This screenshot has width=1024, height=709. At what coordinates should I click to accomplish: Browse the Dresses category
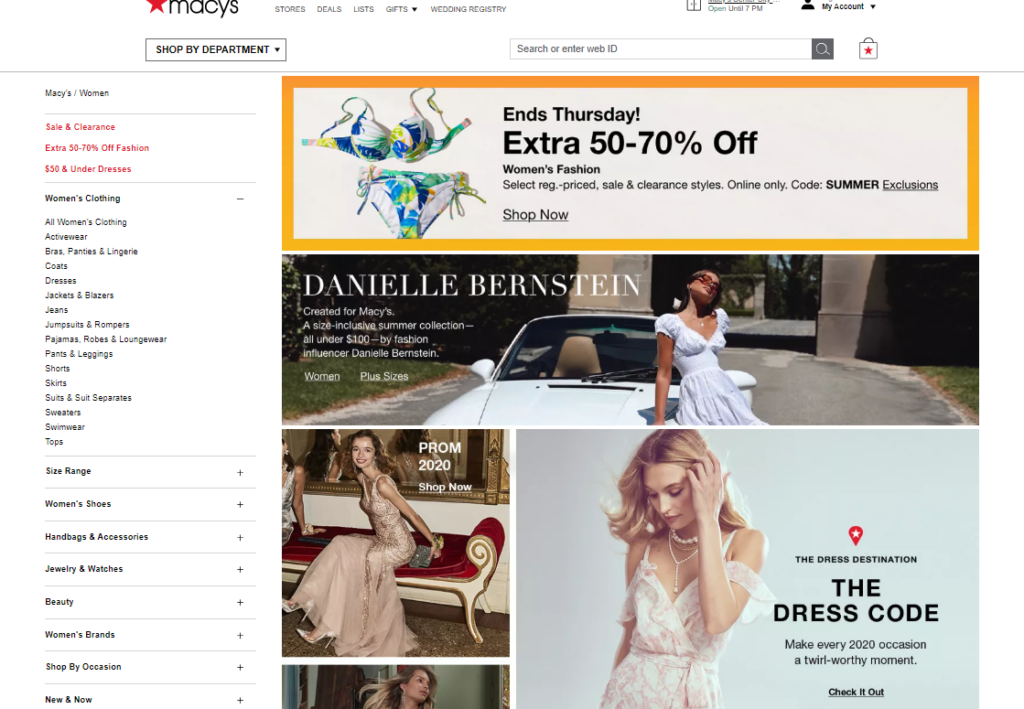pyautogui.click(x=61, y=281)
